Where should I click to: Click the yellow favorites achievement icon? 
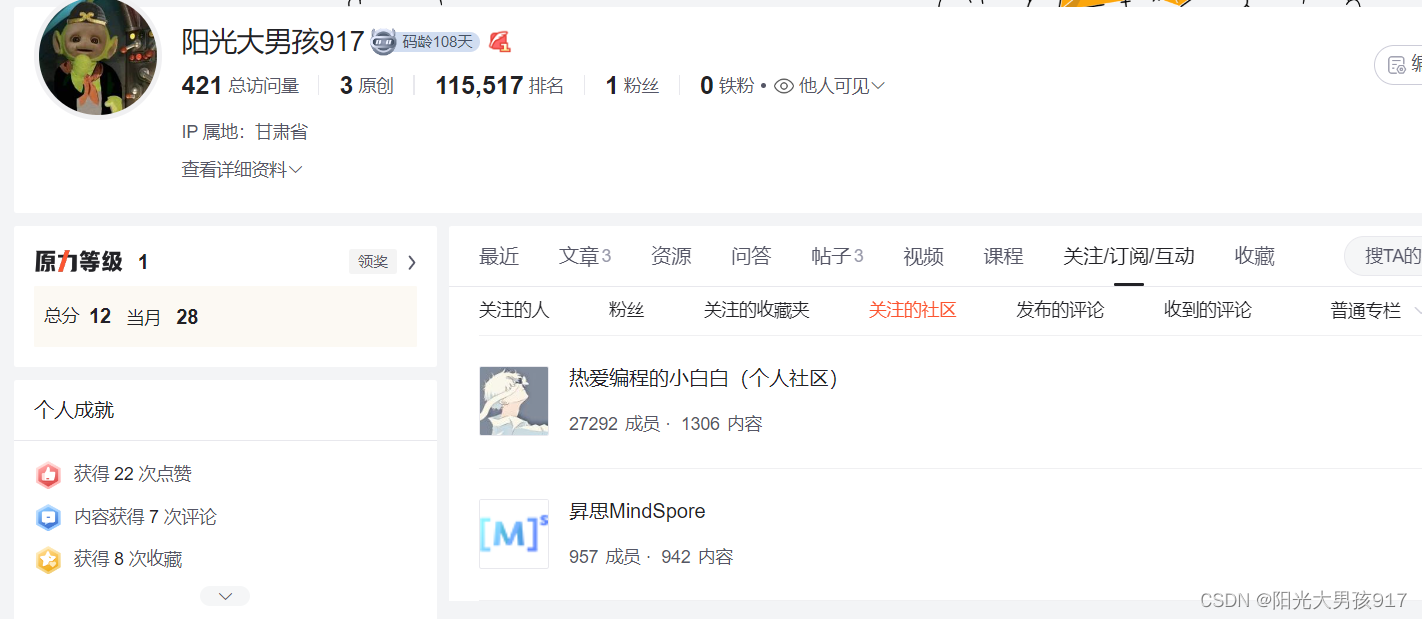(x=48, y=559)
